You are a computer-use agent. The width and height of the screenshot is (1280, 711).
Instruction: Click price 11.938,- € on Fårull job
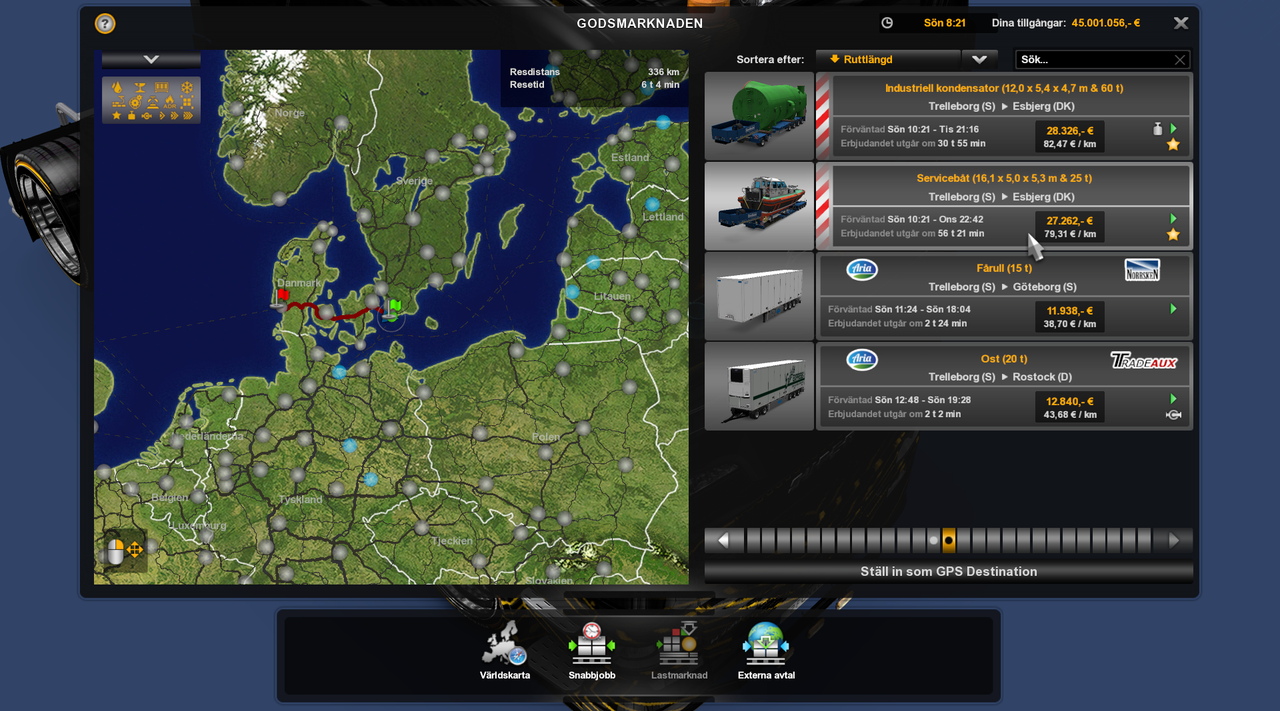(1069, 311)
